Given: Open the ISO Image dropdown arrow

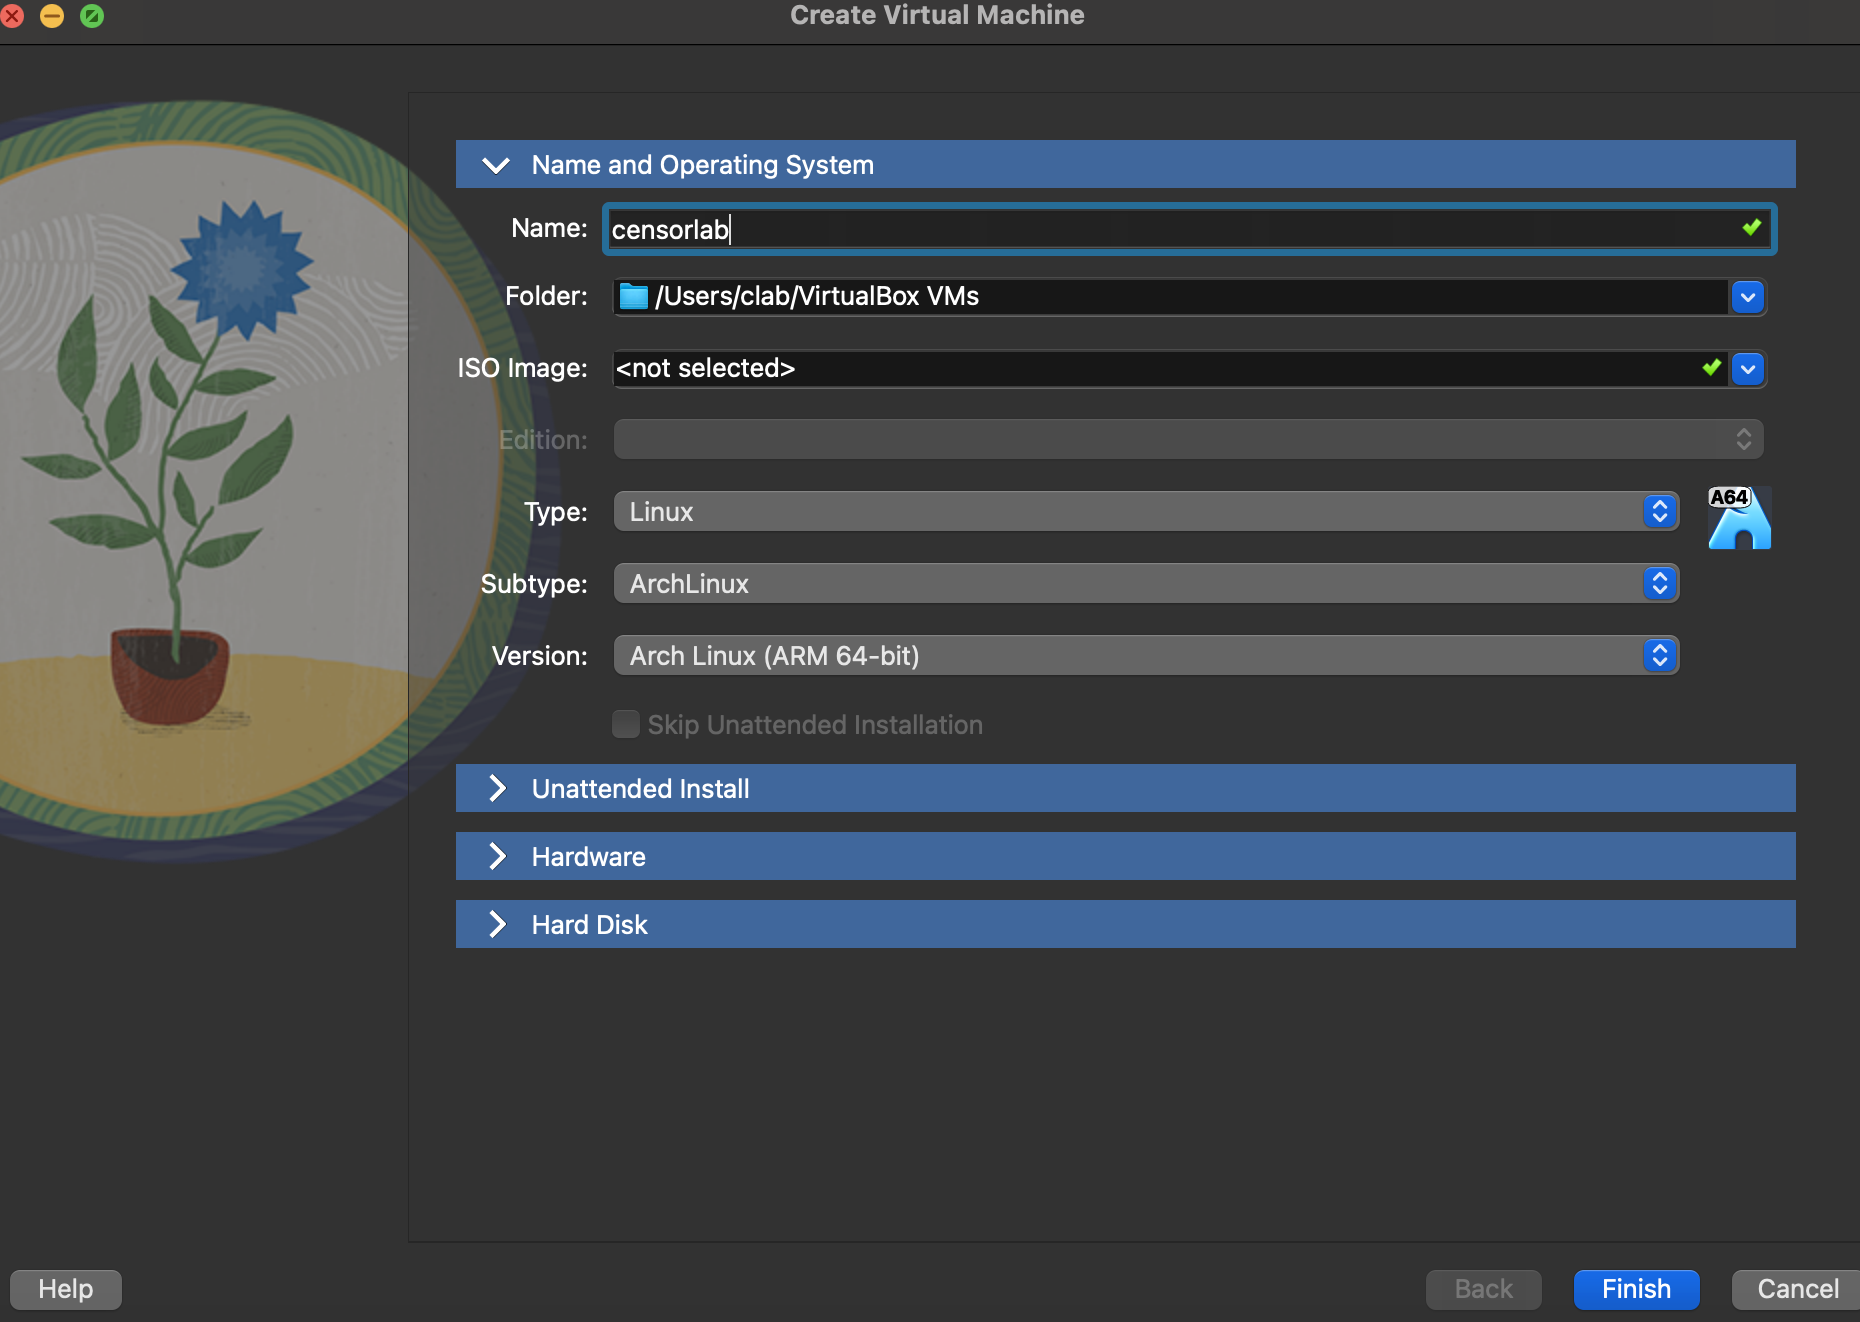Looking at the screenshot, I should 1747,369.
